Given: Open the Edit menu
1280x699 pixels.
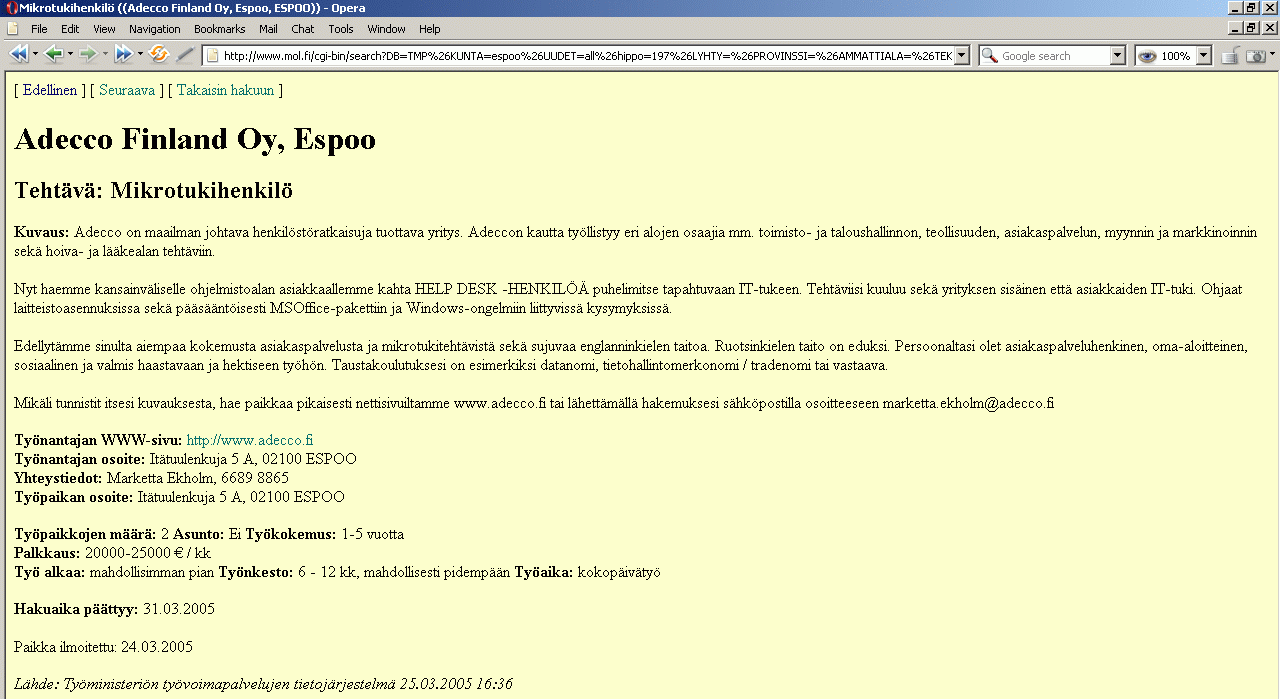Looking at the screenshot, I should coord(70,29).
